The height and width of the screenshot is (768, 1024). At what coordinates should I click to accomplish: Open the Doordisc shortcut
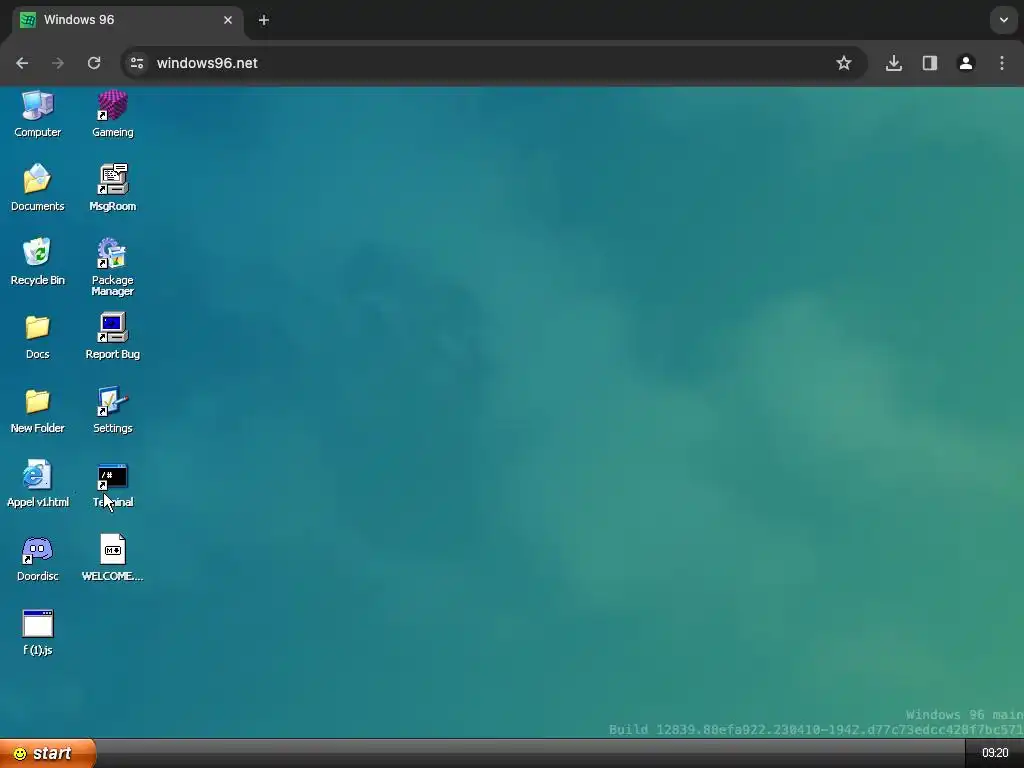pyautogui.click(x=37, y=558)
